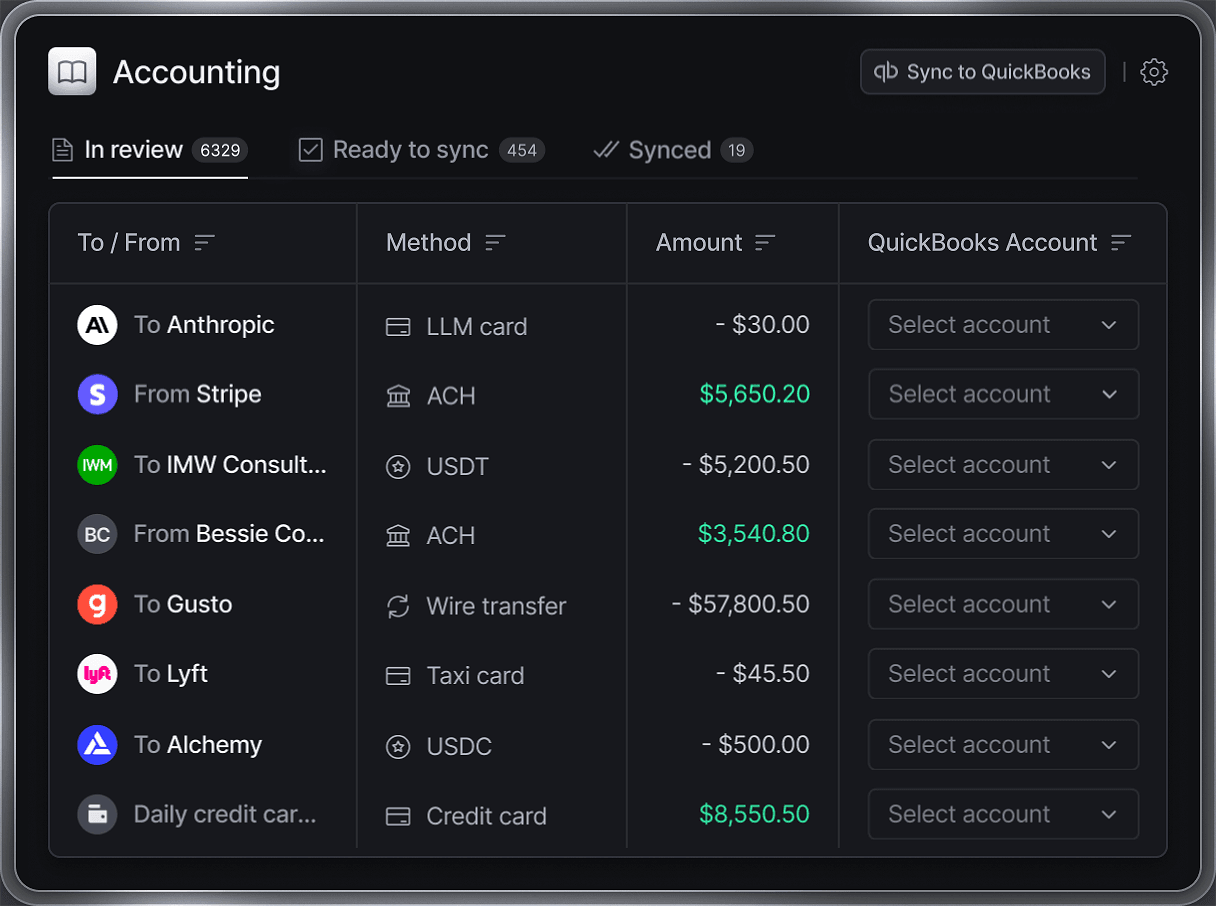
Task: Select the Daily credit card row
Action: [224, 814]
